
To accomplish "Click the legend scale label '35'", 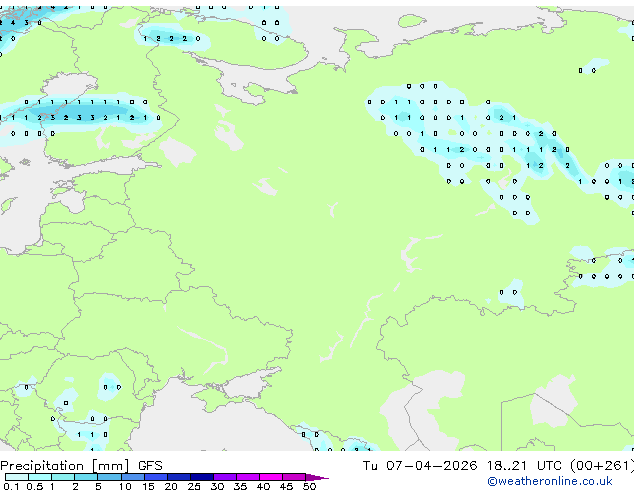I will click(x=240, y=486).
